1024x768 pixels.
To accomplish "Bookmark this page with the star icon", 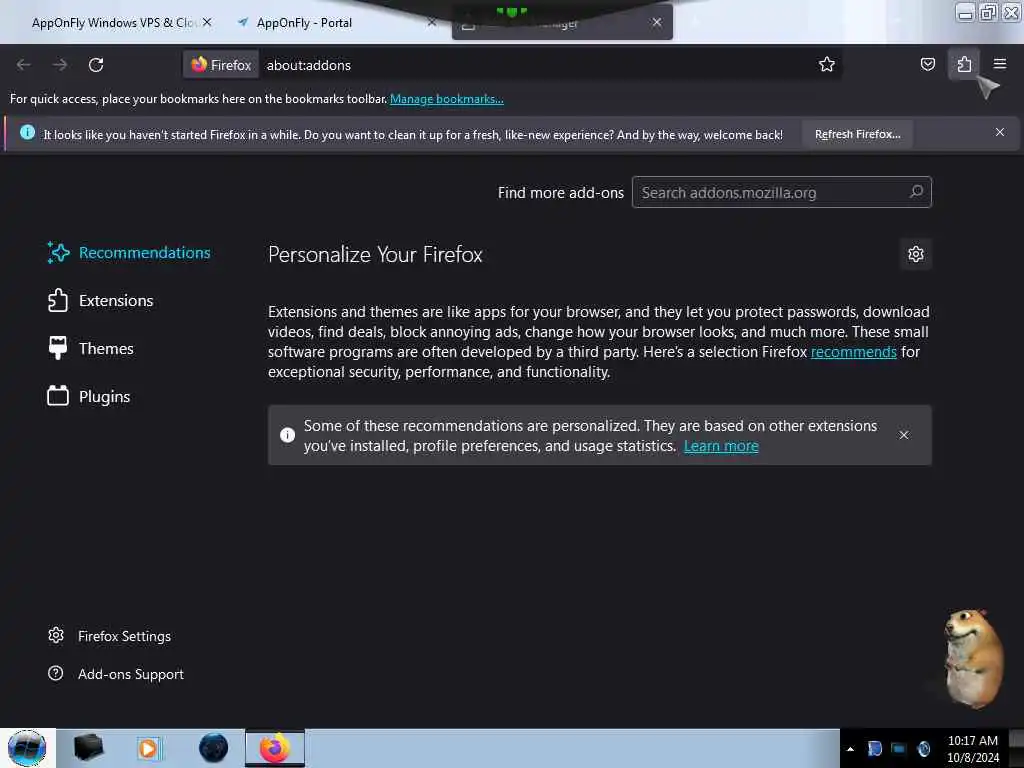I will tap(827, 65).
